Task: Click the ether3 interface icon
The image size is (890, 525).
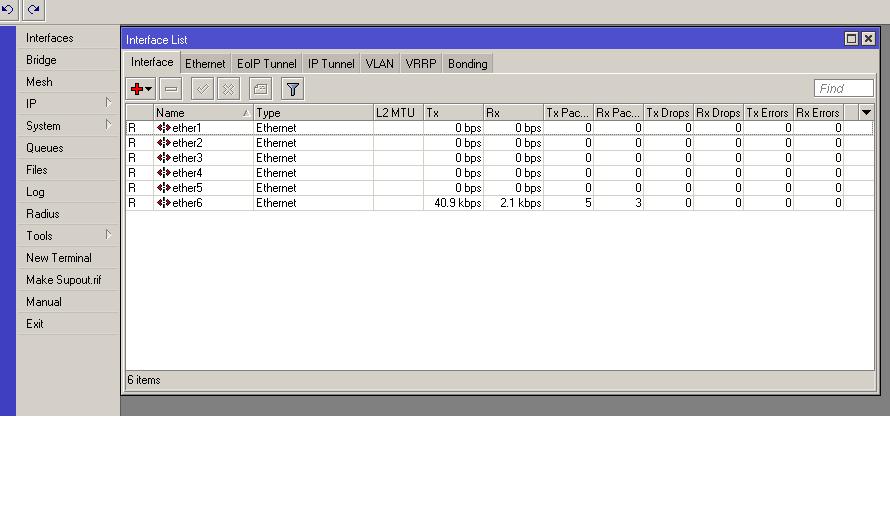Action: [x=163, y=158]
